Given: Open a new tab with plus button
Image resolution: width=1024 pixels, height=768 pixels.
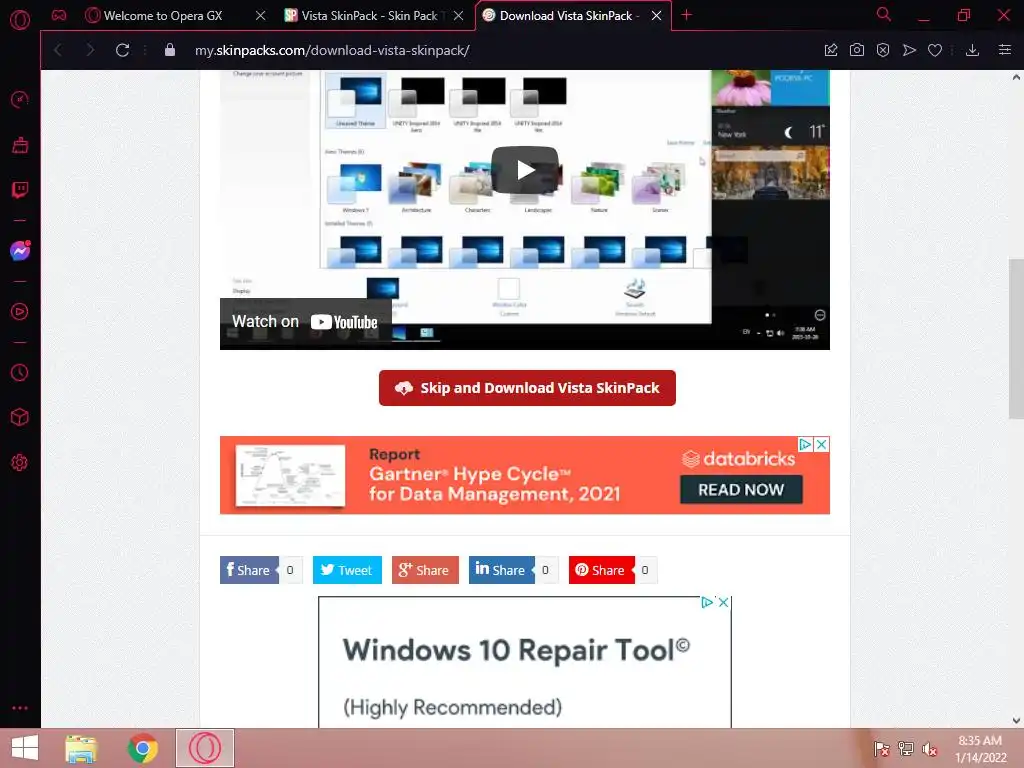Looking at the screenshot, I should click(x=686, y=15).
